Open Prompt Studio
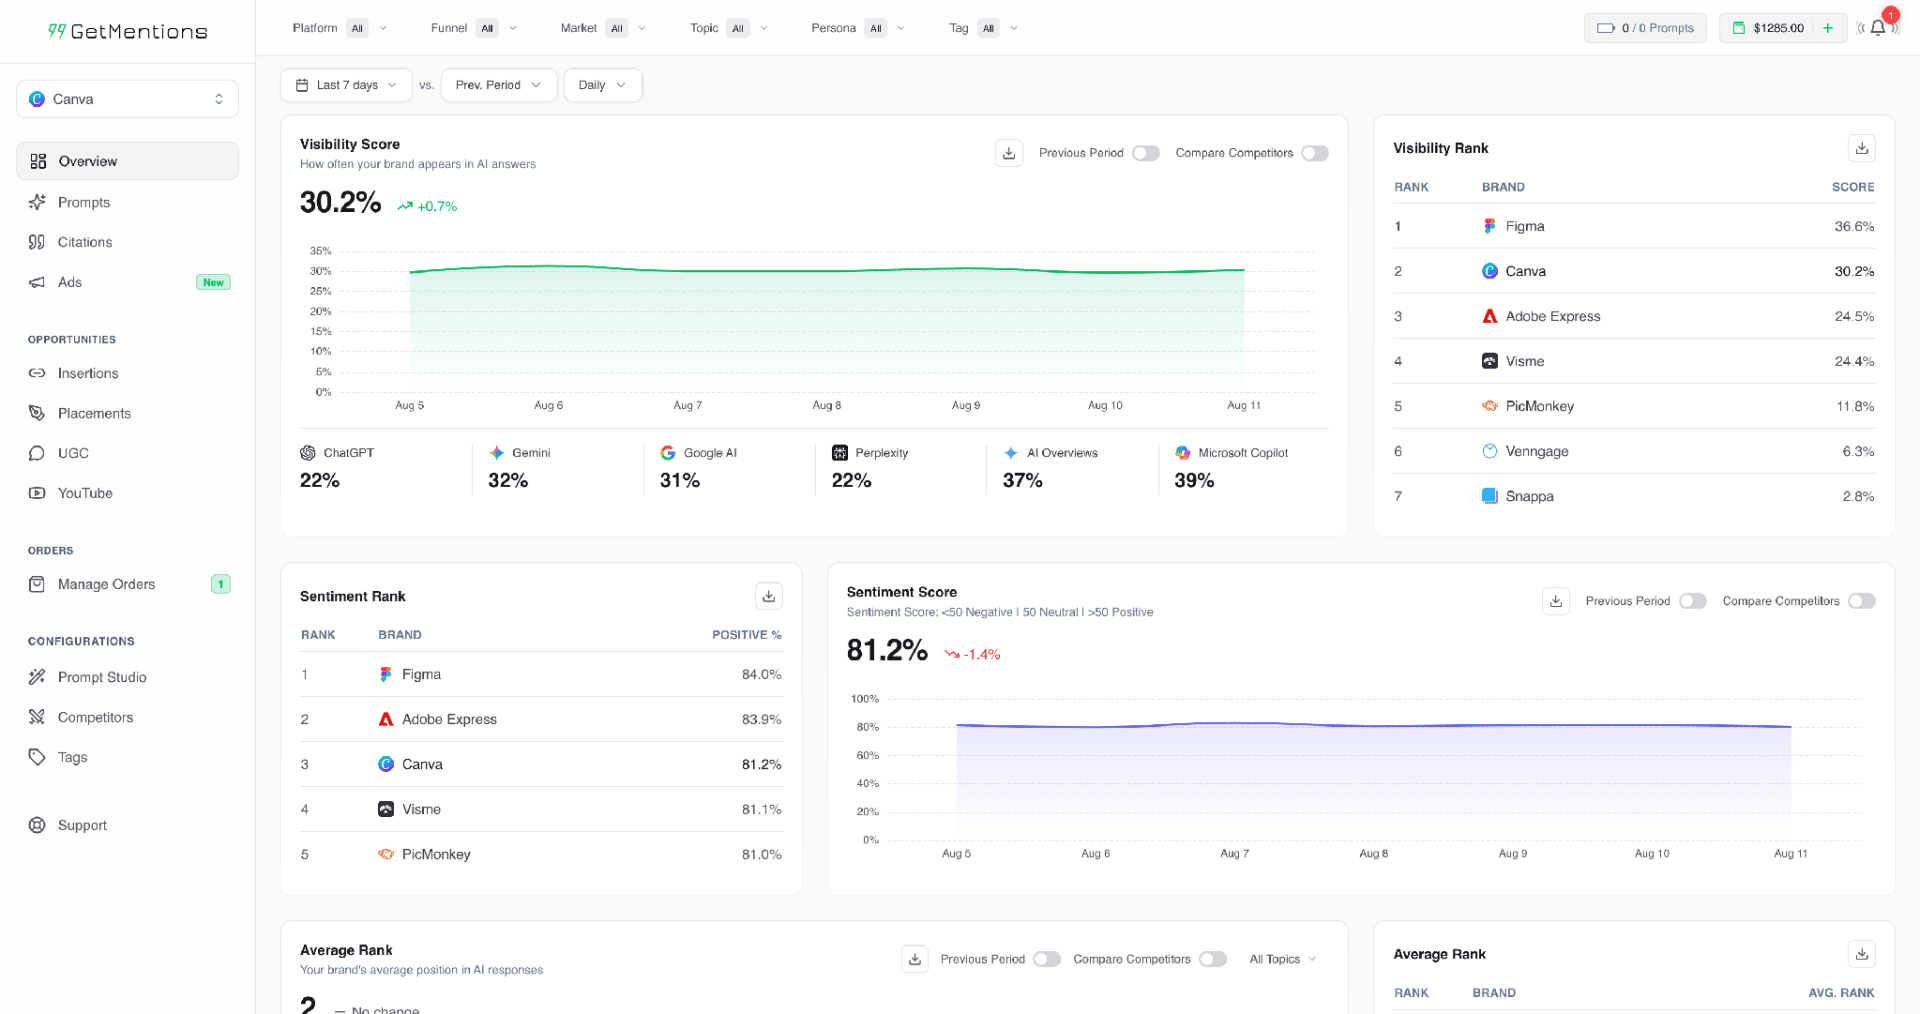The image size is (1920, 1014). tap(127, 677)
